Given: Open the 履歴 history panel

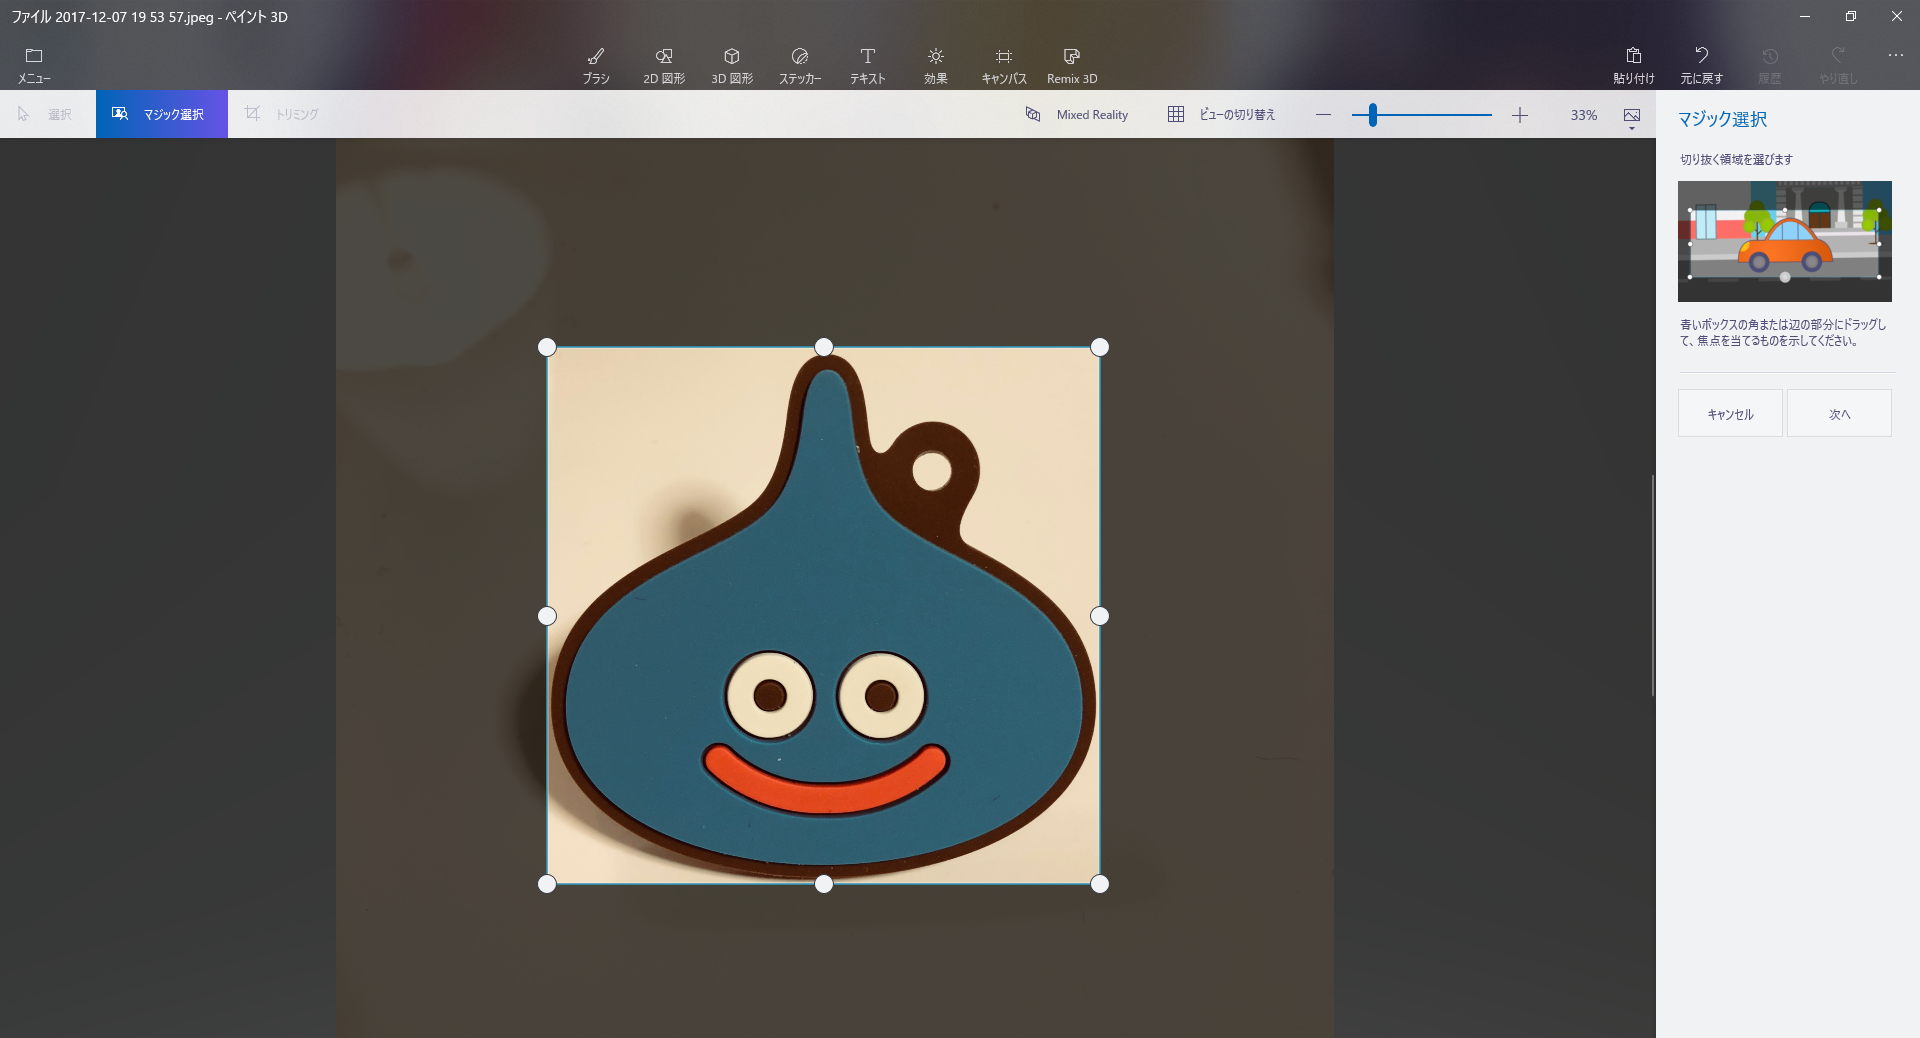Looking at the screenshot, I should [x=1770, y=65].
